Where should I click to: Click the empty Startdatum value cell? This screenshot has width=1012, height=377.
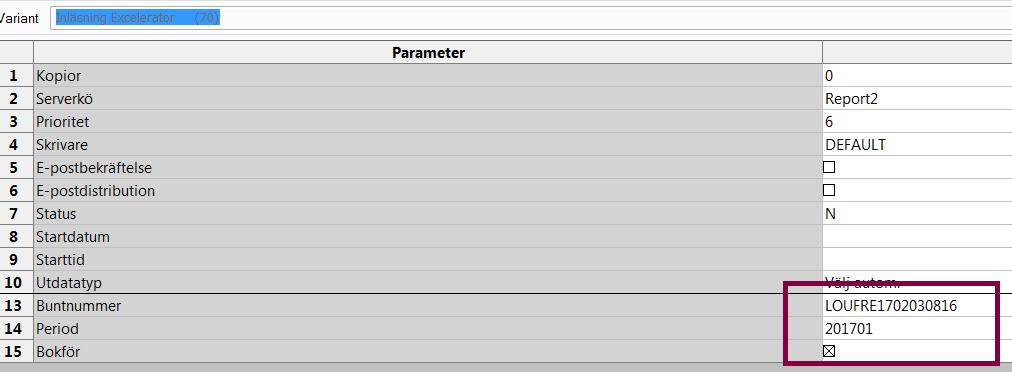tap(917, 236)
